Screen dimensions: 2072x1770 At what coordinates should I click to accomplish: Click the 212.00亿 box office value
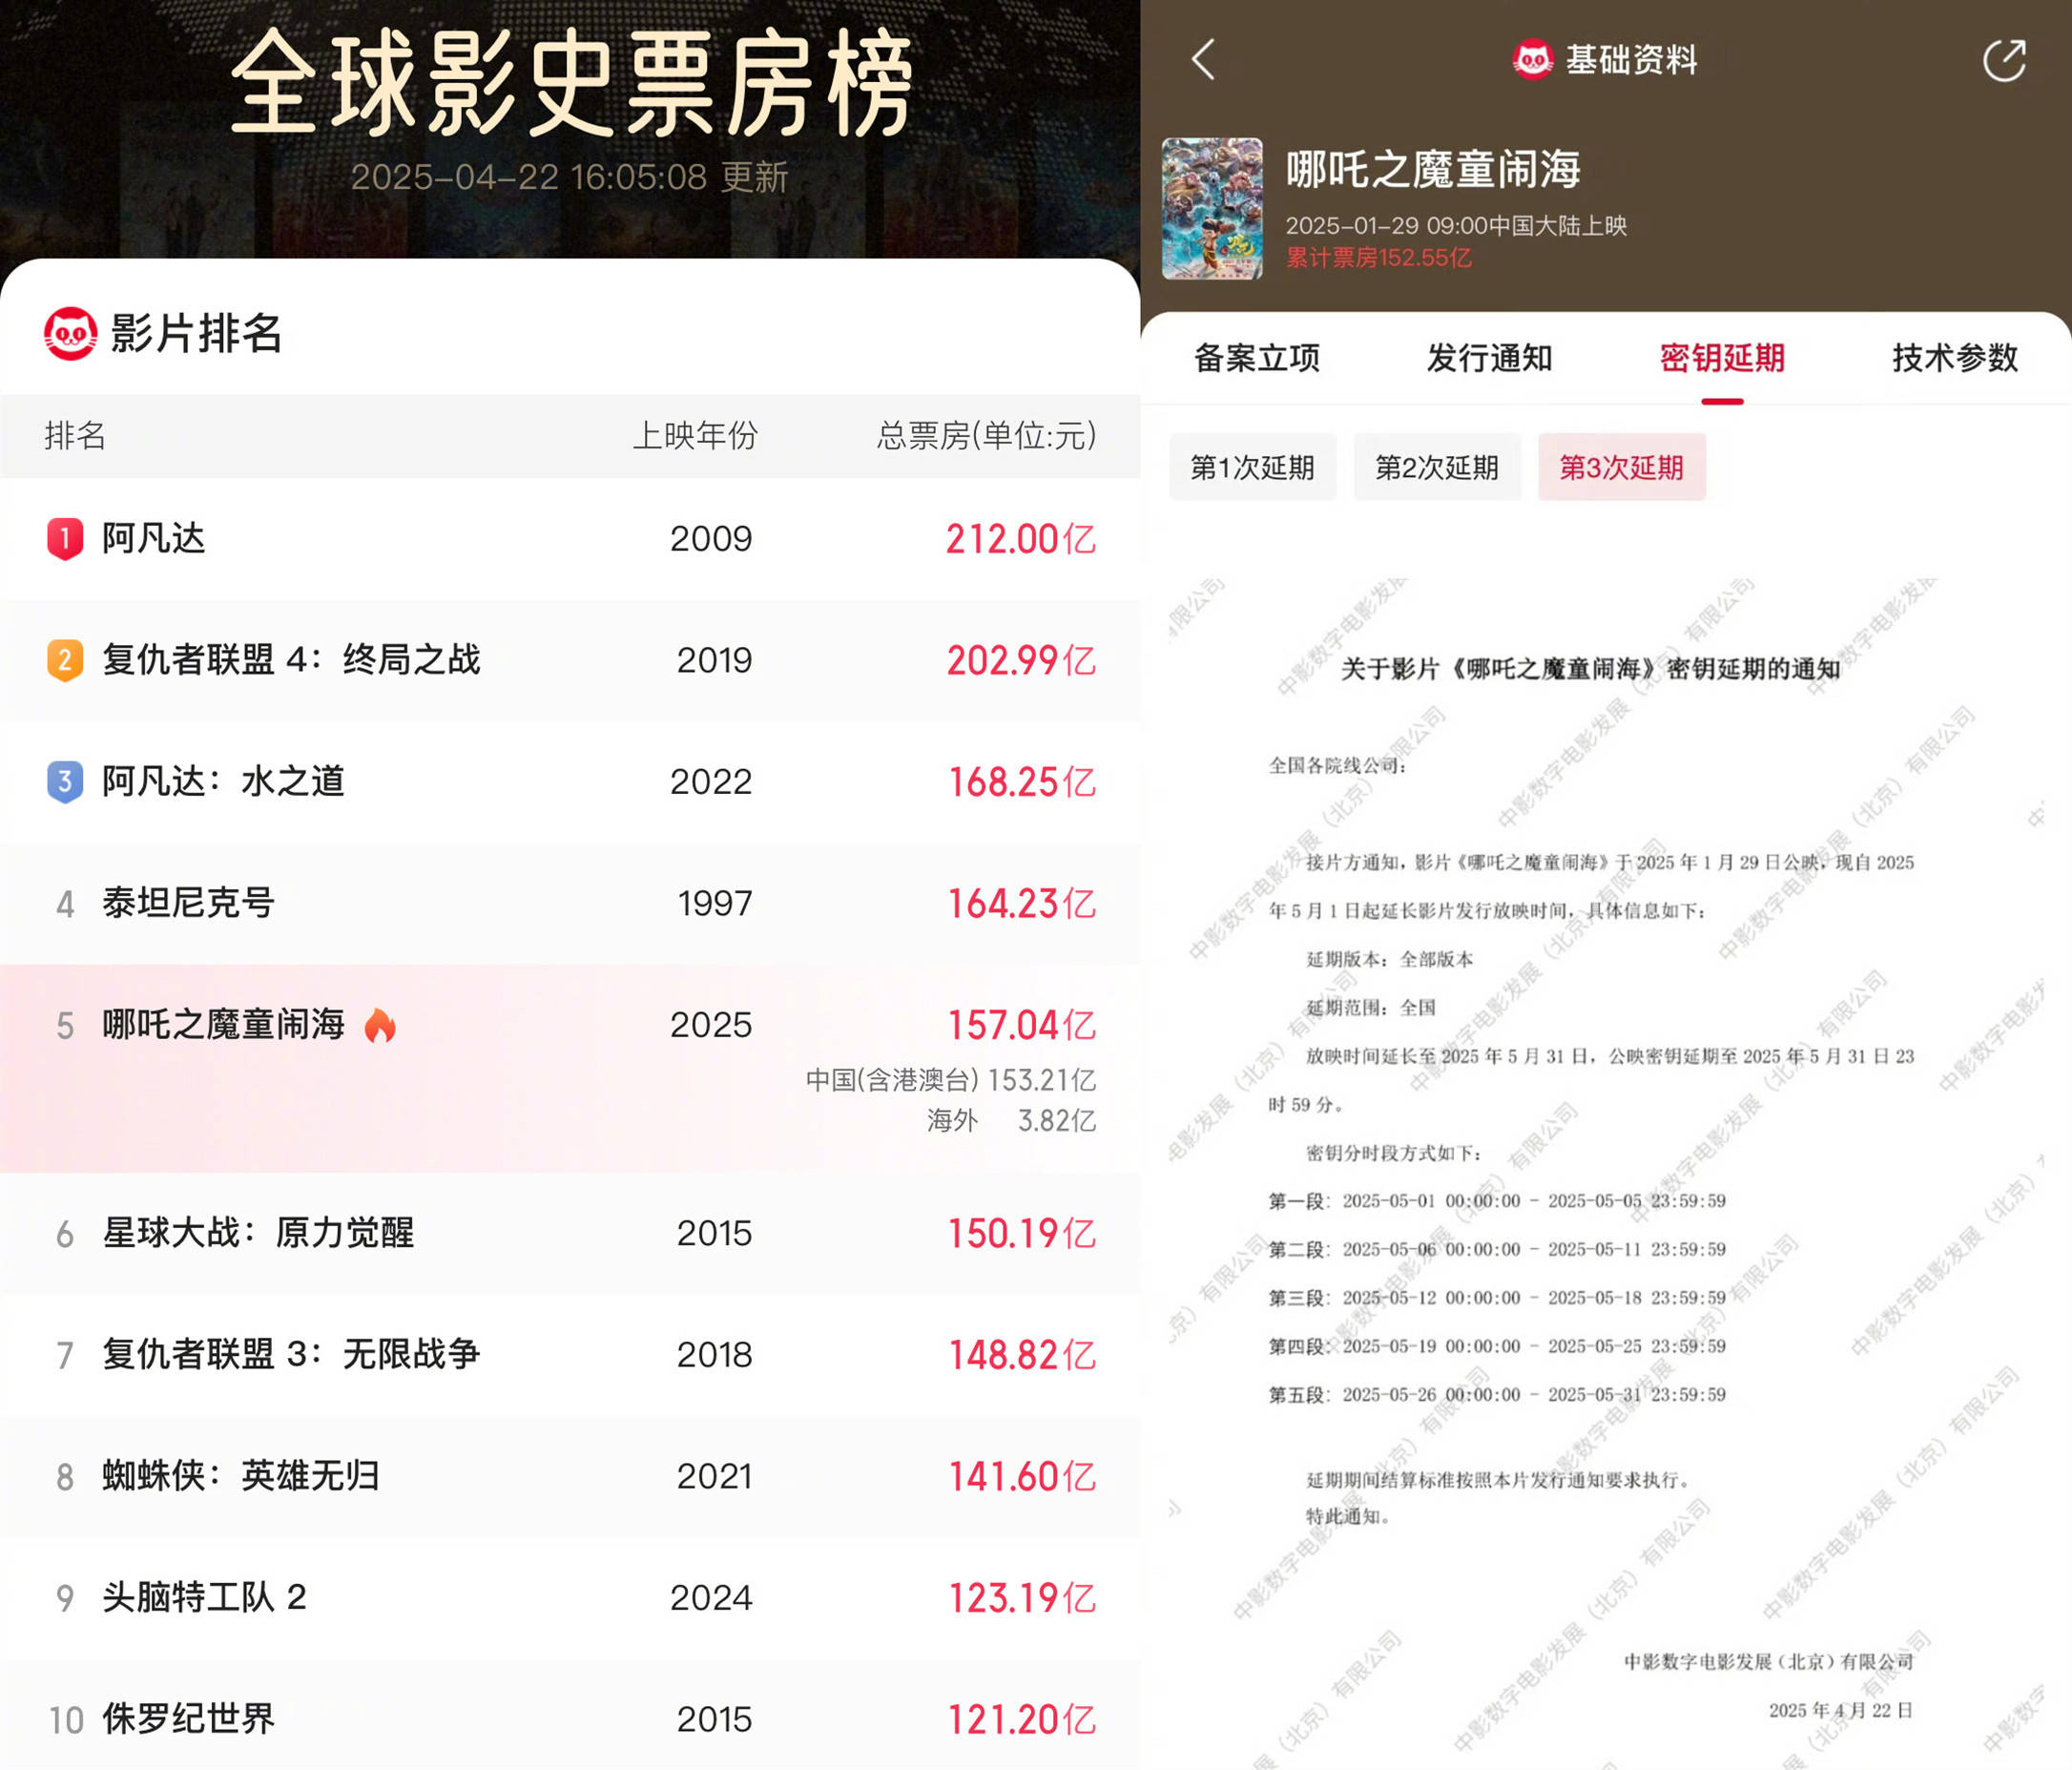point(1021,540)
